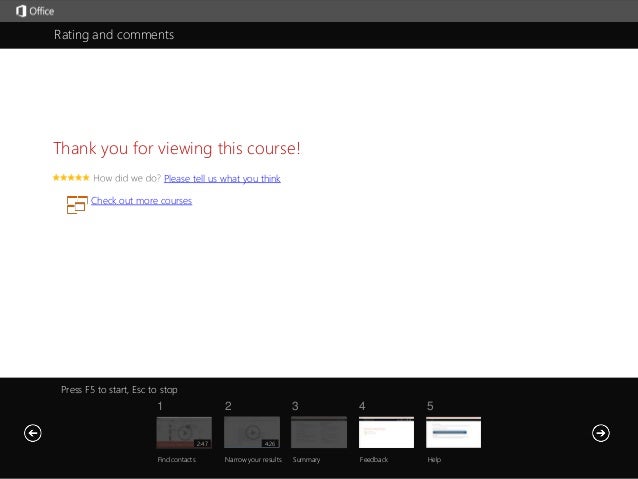Click the 'Feedback' label
638x479 pixels.
click(374, 459)
